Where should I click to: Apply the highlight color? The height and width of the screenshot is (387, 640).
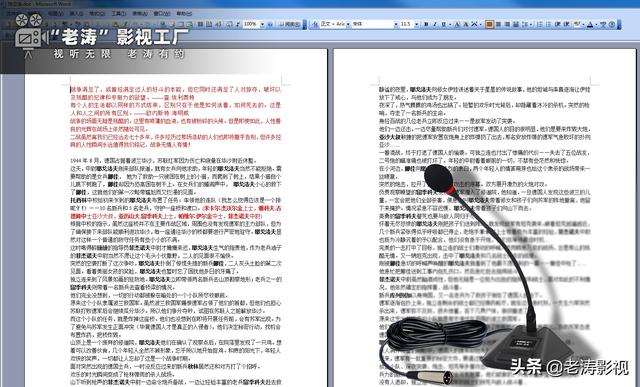tap(577, 24)
